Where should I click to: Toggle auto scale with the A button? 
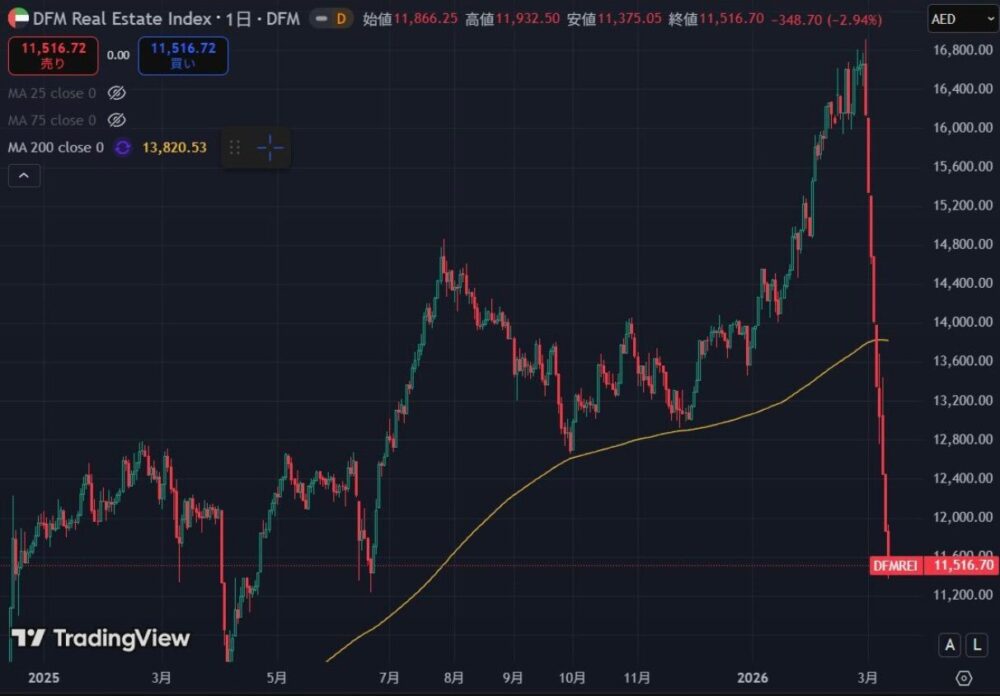(x=949, y=646)
